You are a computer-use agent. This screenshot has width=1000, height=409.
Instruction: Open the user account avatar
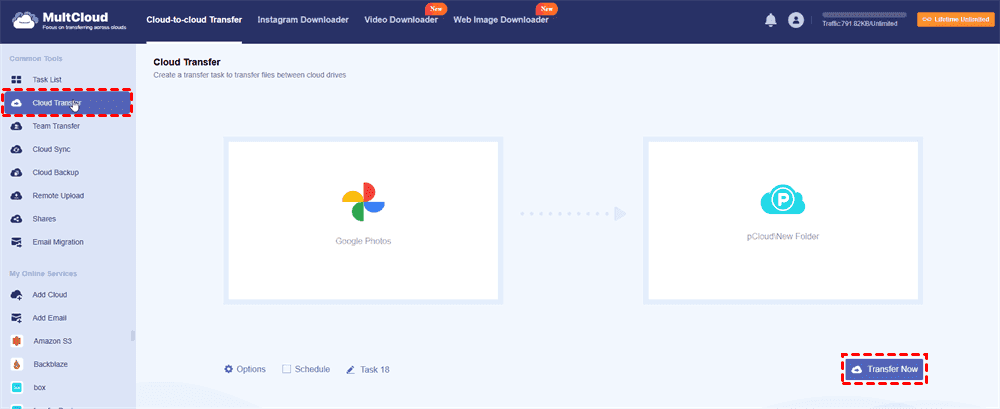(795, 20)
